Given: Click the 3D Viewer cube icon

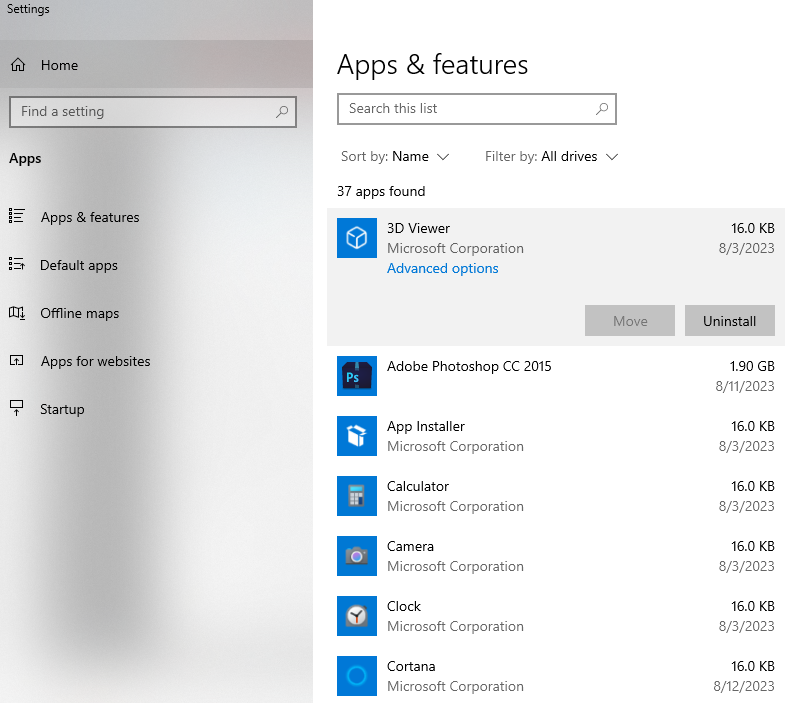Looking at the screenshot, I should pyautogui.click(x=357, y=238).
